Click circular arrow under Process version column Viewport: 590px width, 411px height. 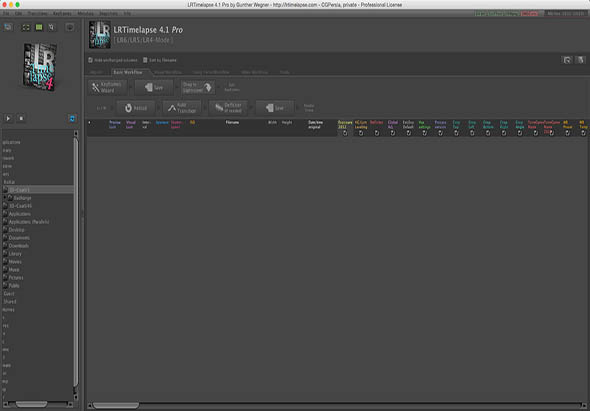click(440, 133)
